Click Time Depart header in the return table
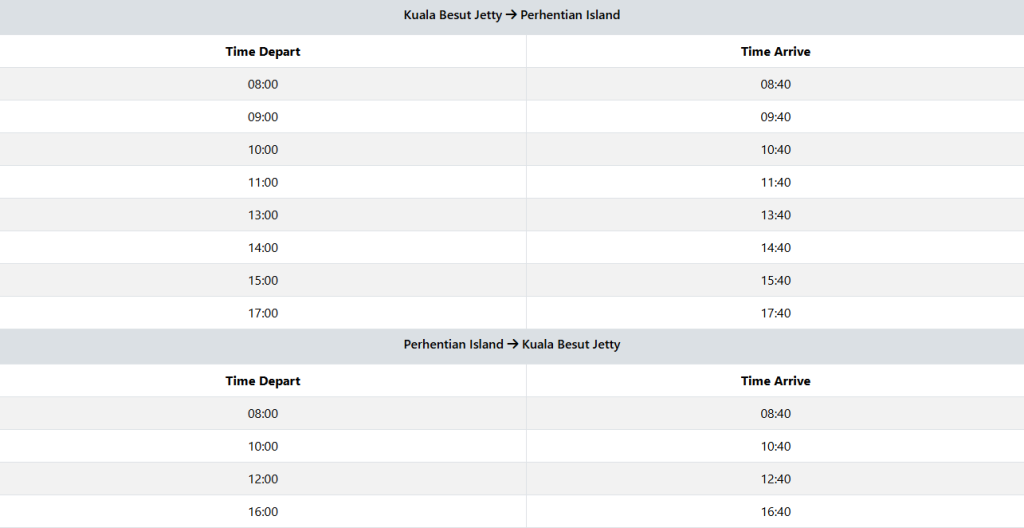1024x528 pixels. (x=263, y=381)
